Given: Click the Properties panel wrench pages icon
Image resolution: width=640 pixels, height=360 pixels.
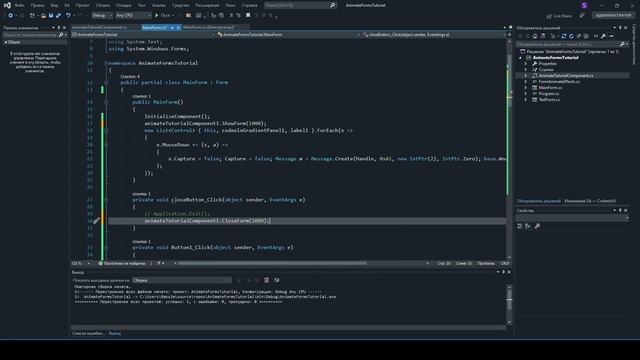Looking at the screenshot, I should point(537,226).
